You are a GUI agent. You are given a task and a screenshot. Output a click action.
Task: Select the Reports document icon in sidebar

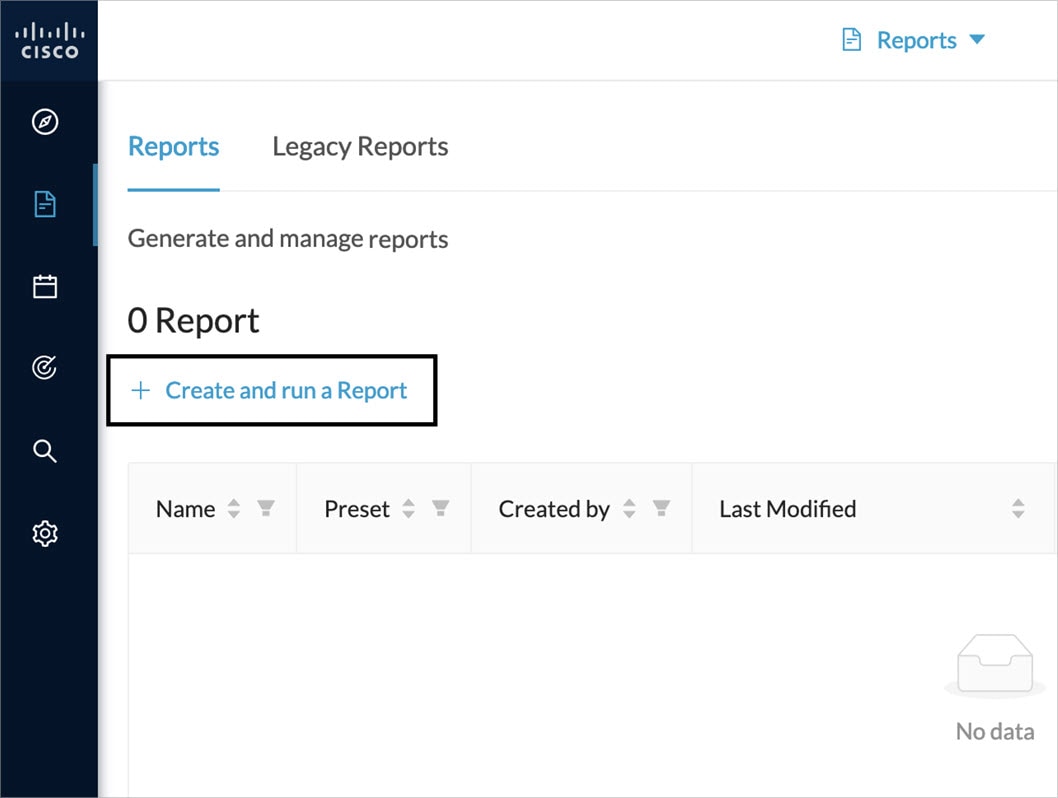(x=44, y=204)
